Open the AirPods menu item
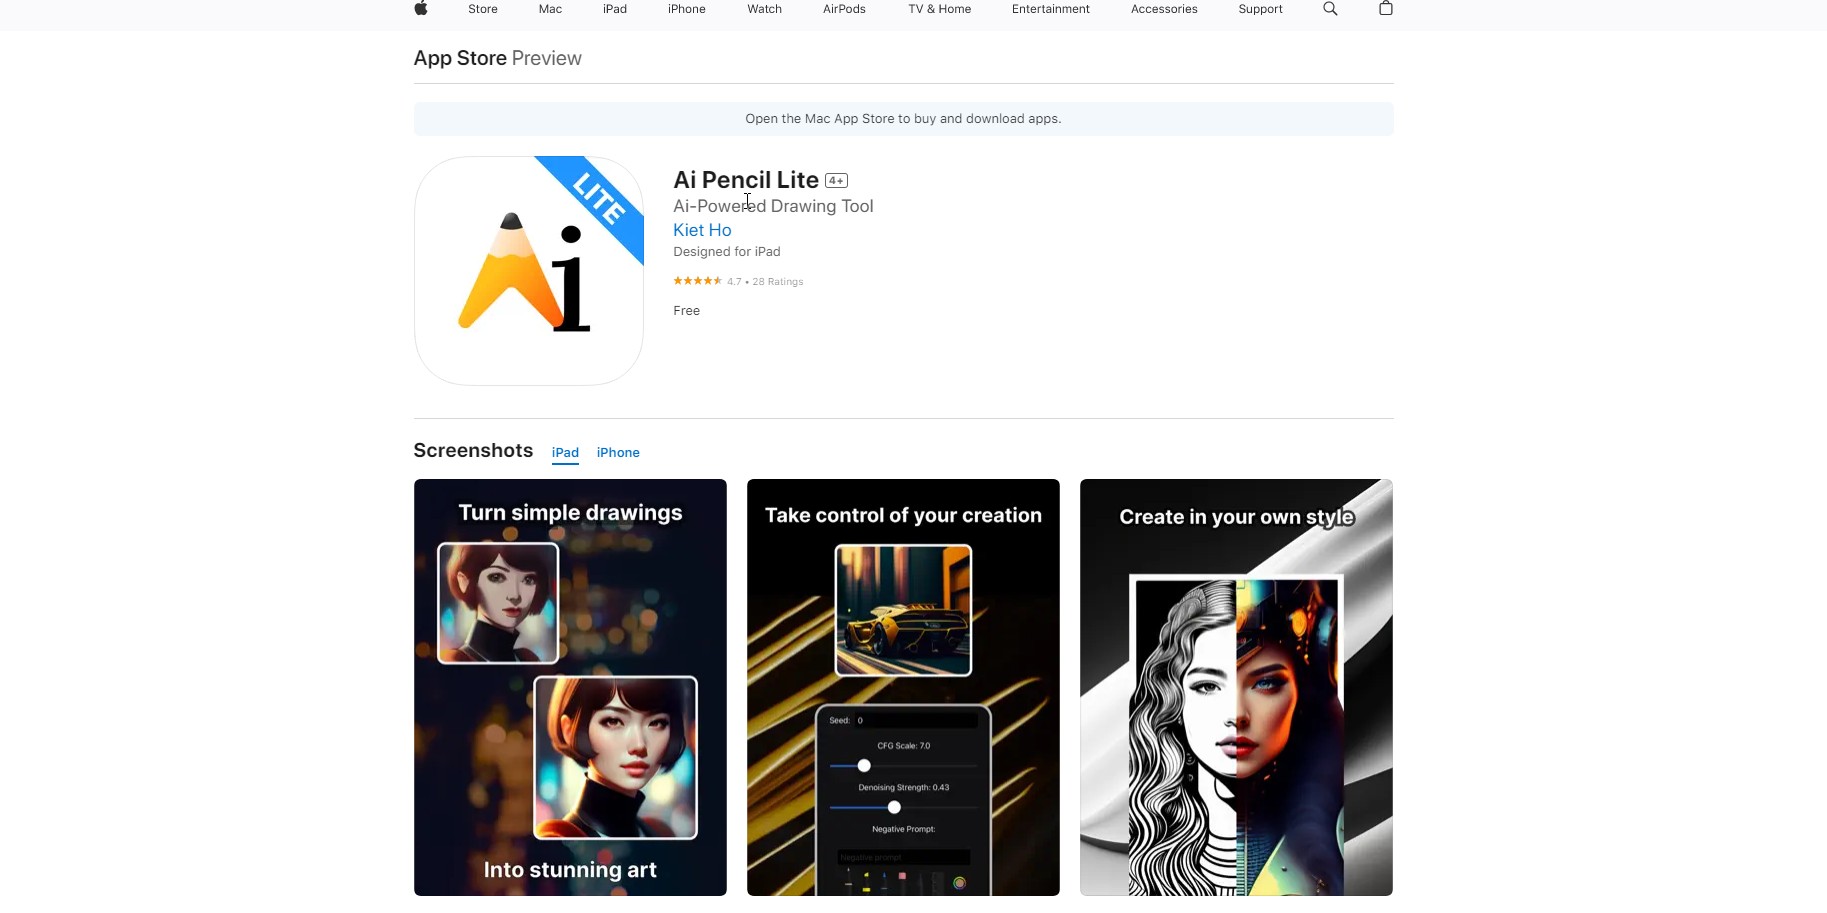The width and height of the screenshot is (1827, 913). click(845, 9)
